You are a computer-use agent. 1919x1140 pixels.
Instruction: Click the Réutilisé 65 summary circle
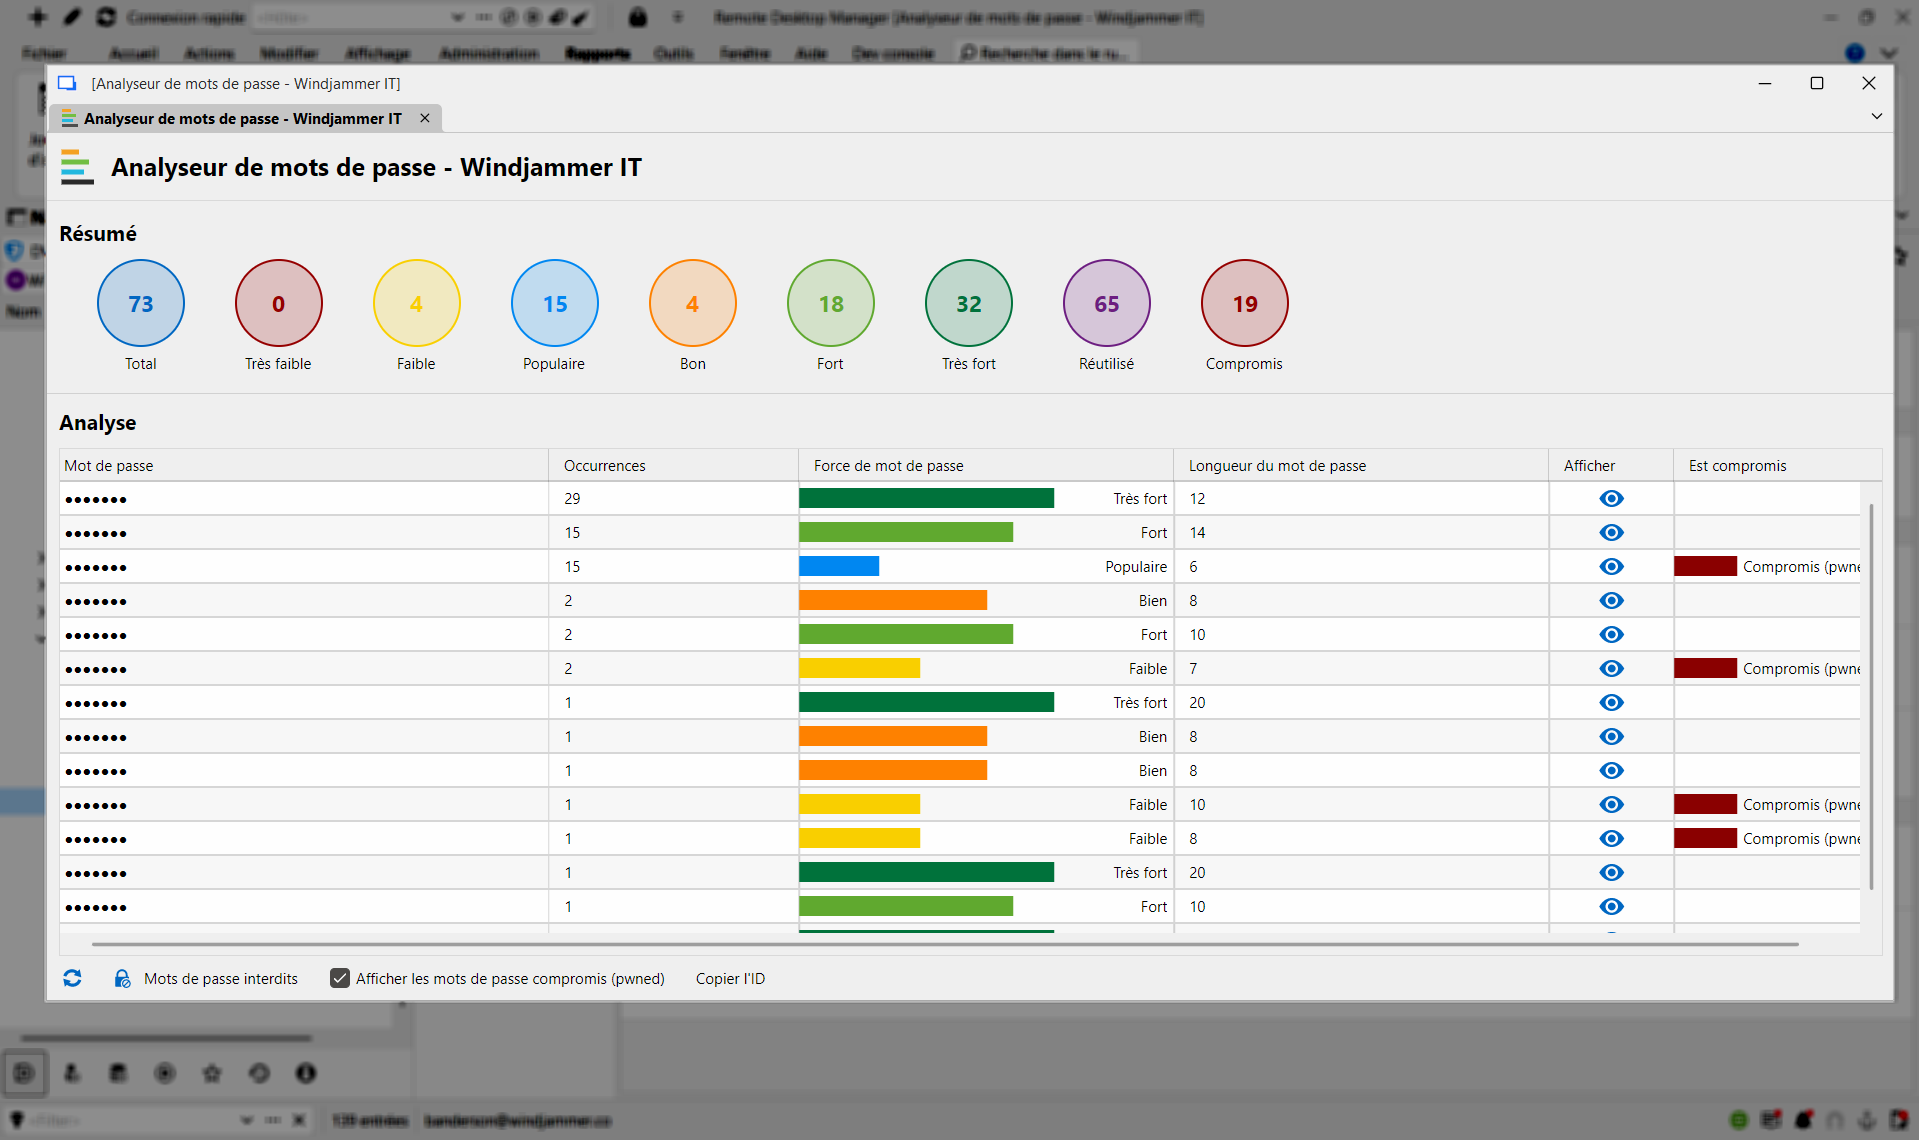[x=1106, y=303]
